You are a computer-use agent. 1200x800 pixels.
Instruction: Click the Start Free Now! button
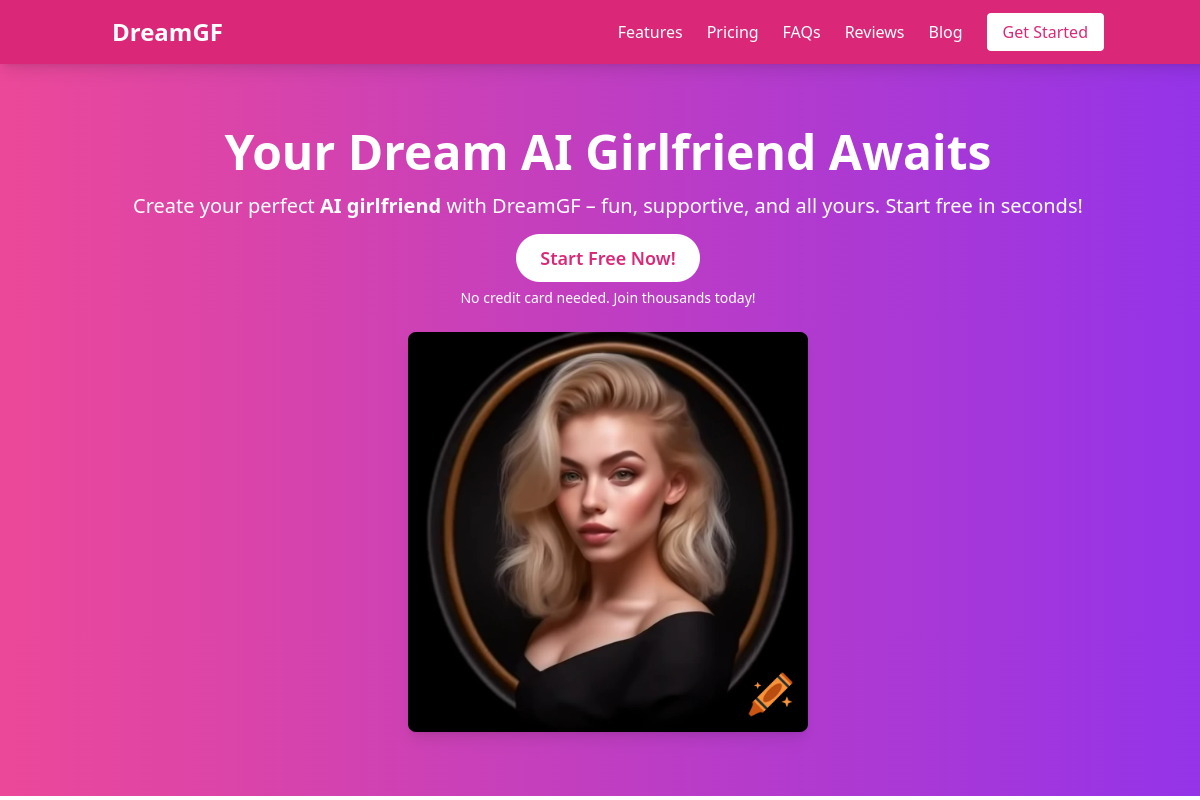pos(608,258)
